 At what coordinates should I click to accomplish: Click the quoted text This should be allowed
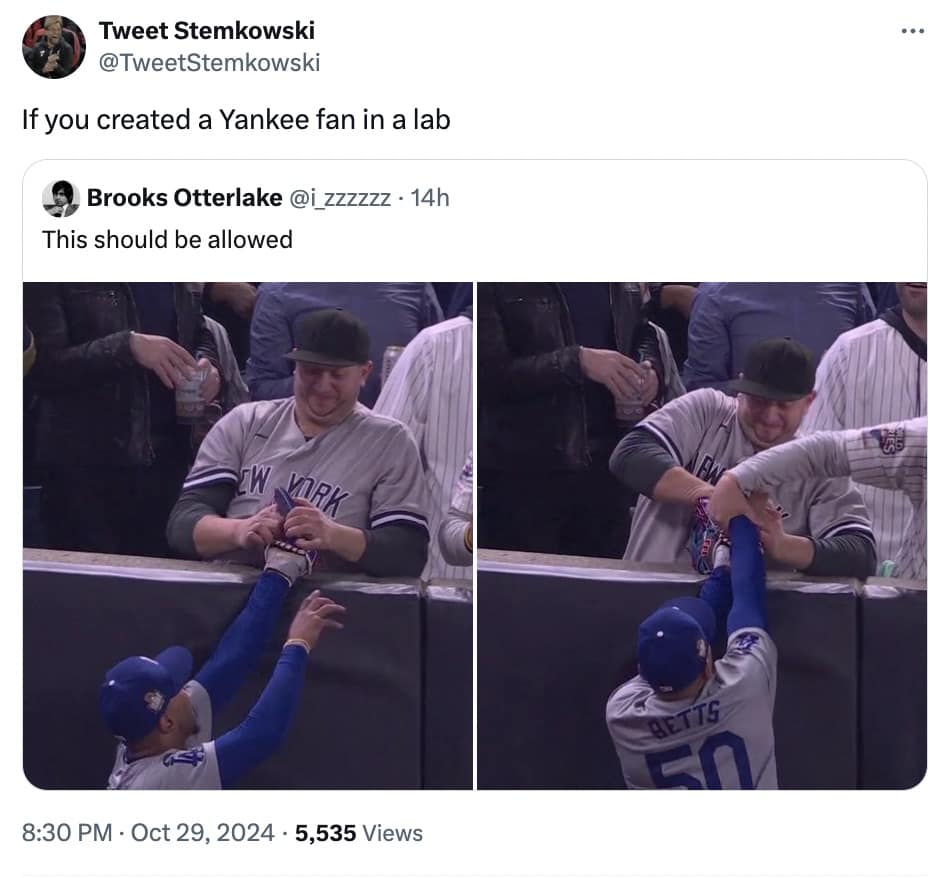(x=167, y=239)
